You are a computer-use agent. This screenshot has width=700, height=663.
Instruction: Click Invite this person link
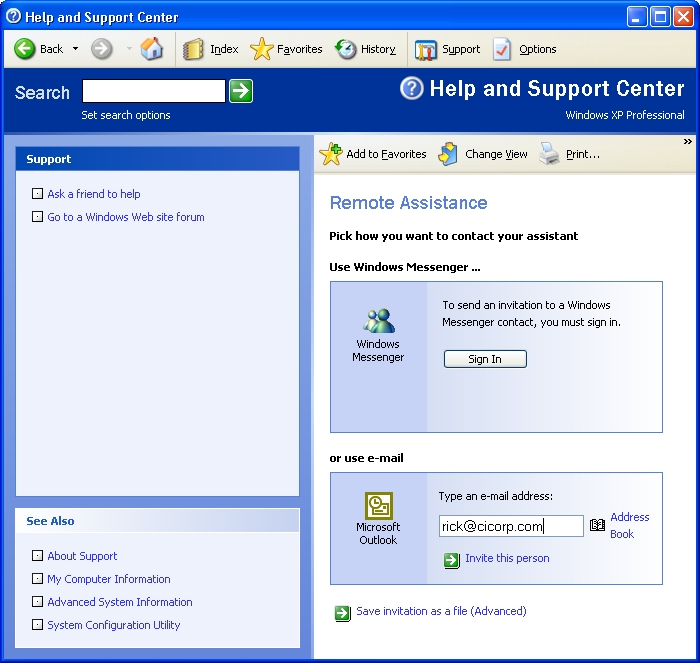[x=507, y=558]
